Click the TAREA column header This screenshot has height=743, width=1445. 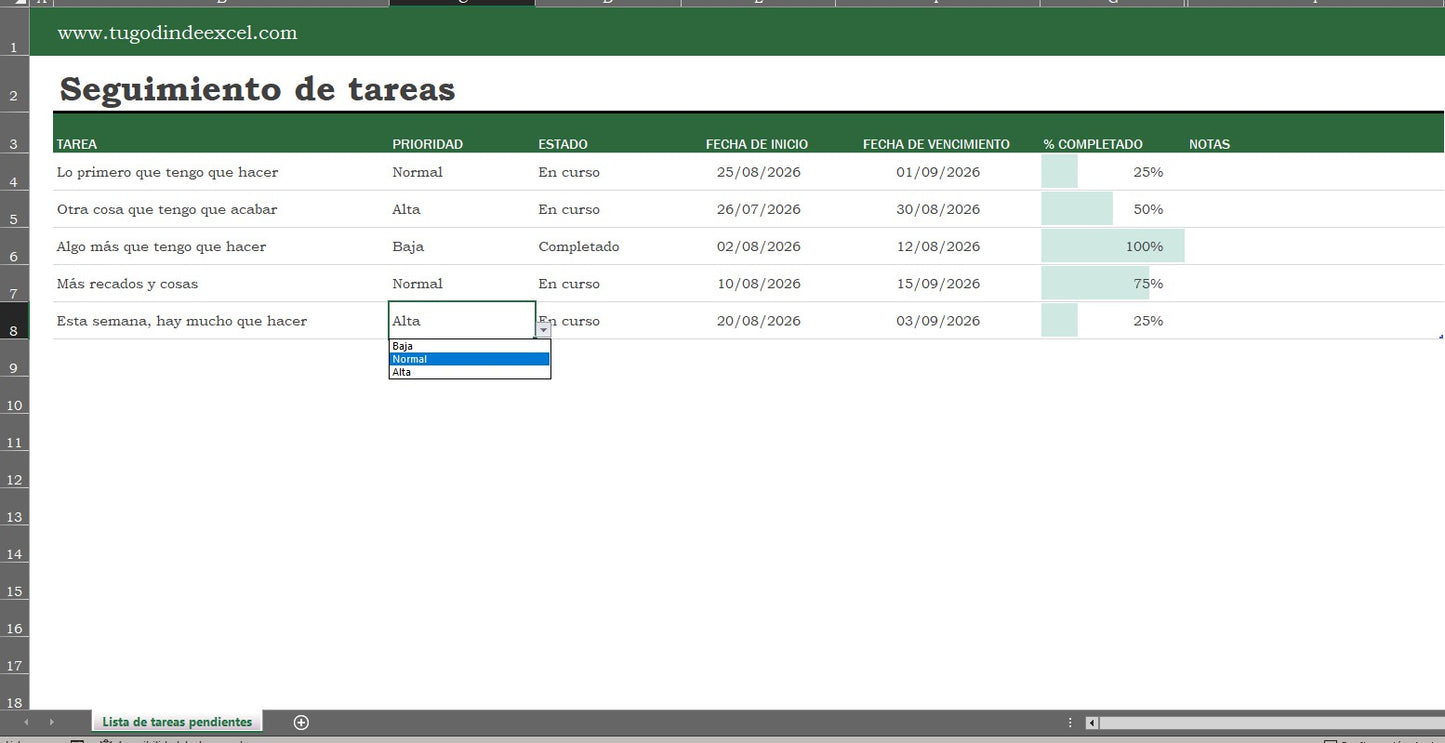[x=77, y=144]
